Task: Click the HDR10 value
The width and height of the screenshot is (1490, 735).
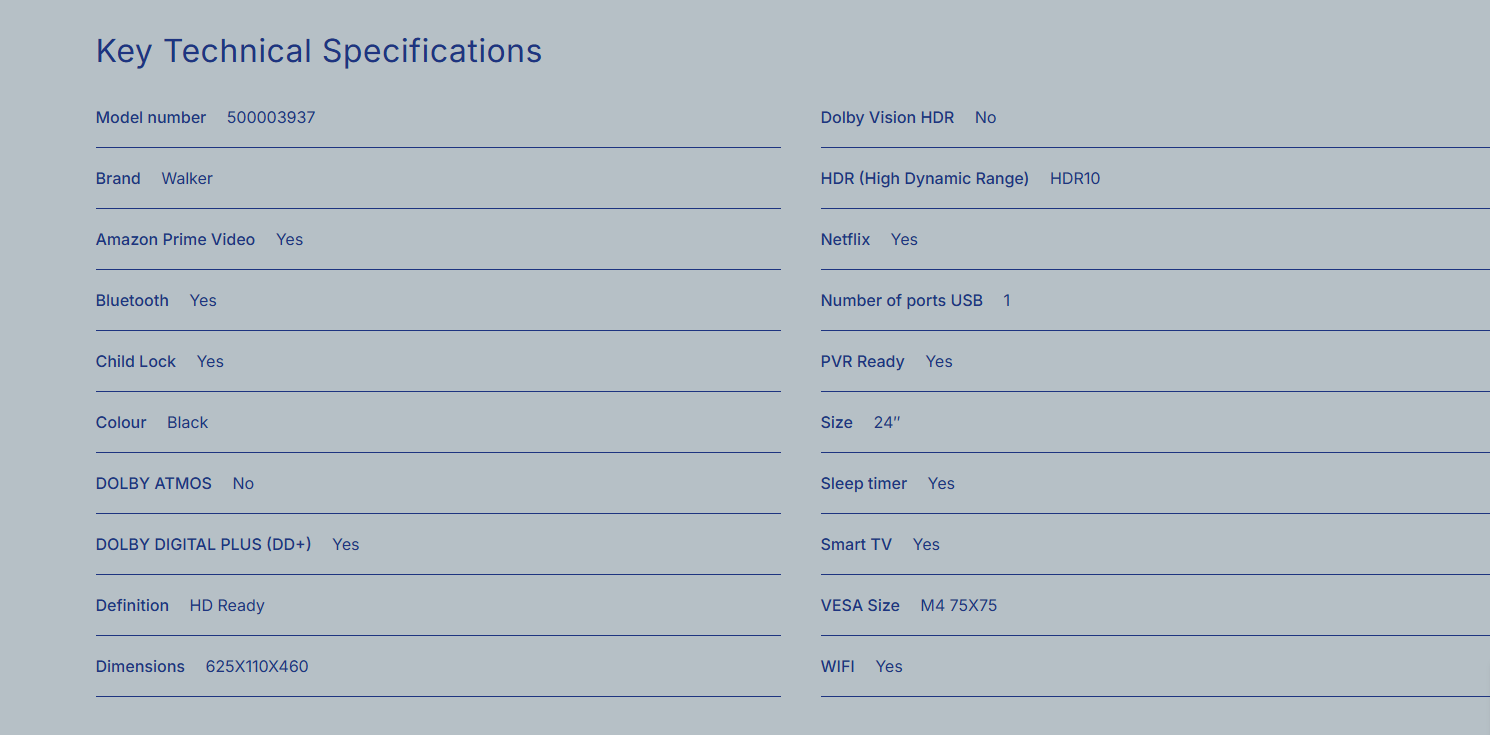Action: [x=1075, y=179]
